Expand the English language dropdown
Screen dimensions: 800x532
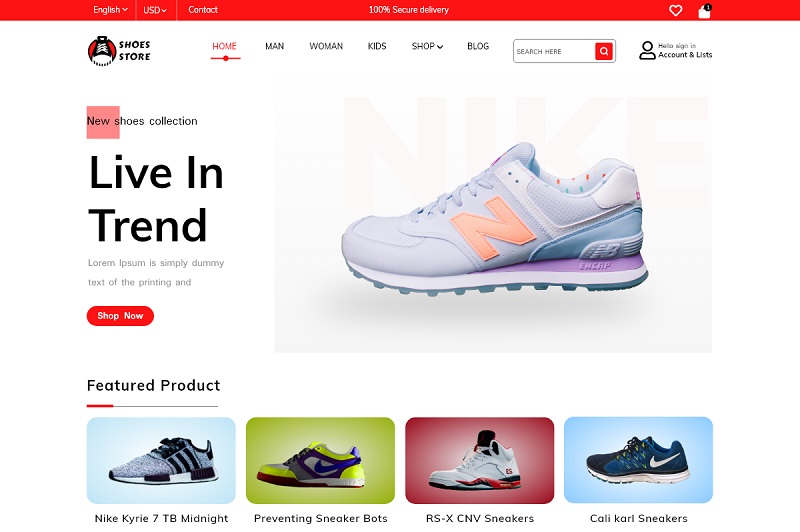pos(110,10)
